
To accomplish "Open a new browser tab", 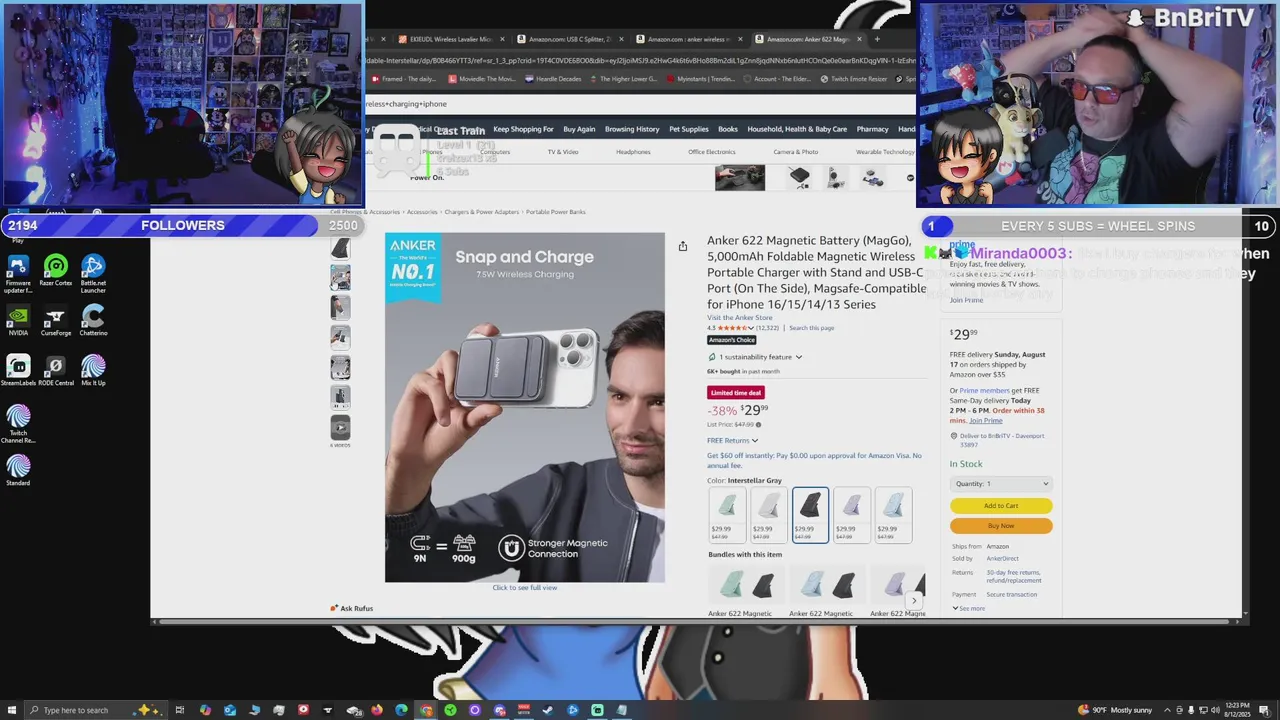I will 877,39.
